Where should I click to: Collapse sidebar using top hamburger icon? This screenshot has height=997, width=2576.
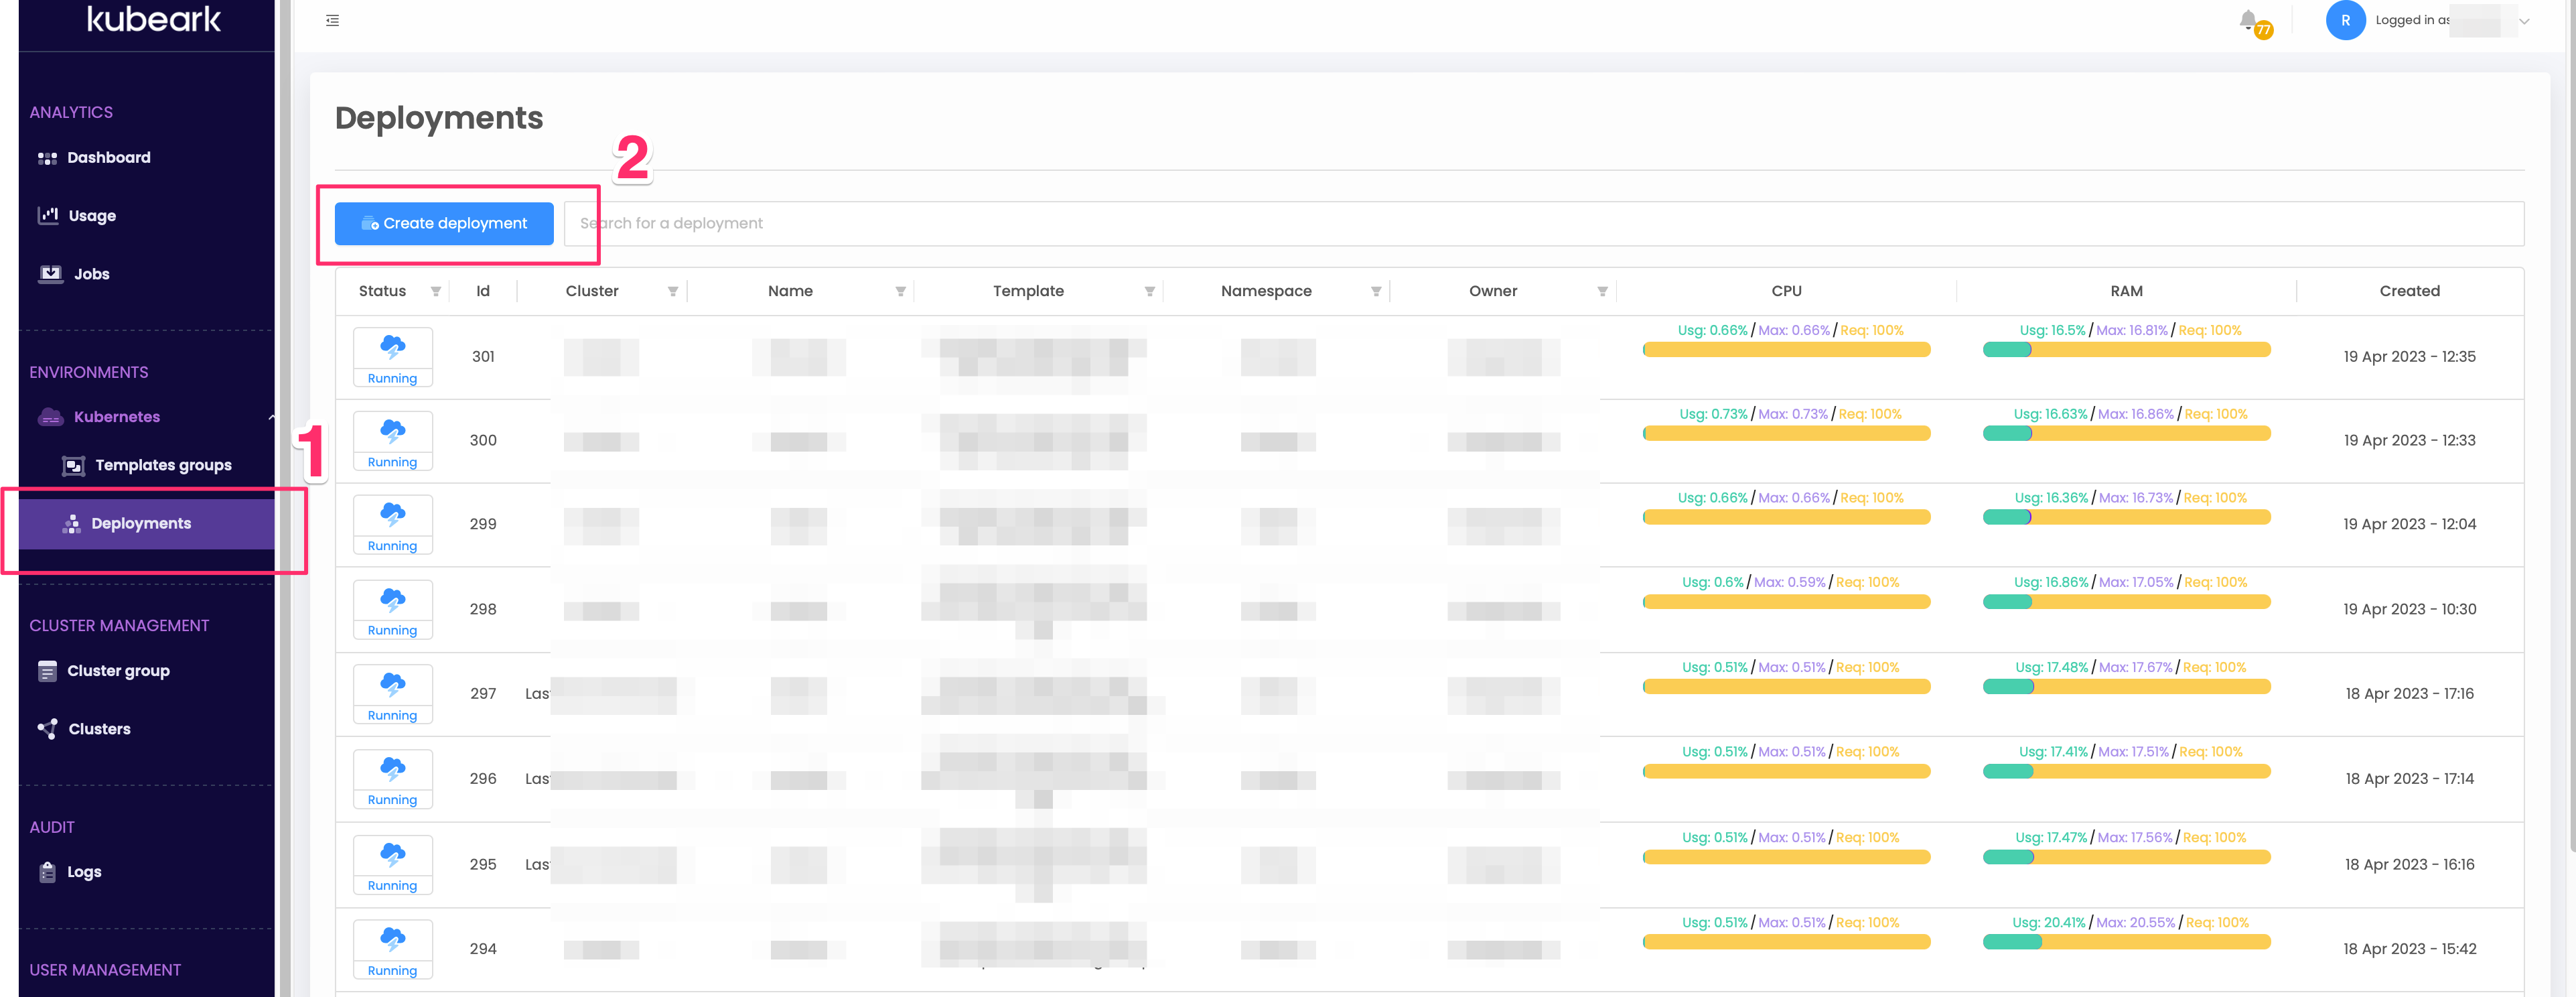pos(333,20)
